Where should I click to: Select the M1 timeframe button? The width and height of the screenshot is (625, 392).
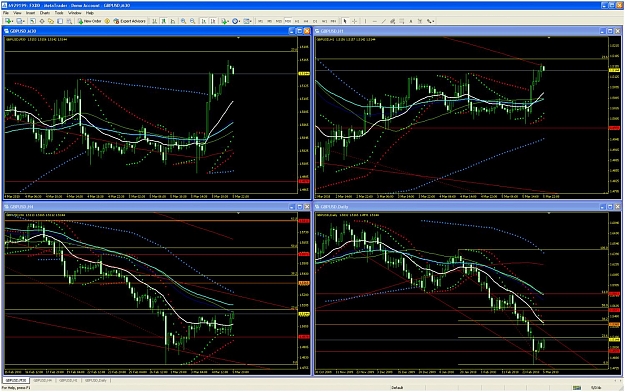coord(261,21)
